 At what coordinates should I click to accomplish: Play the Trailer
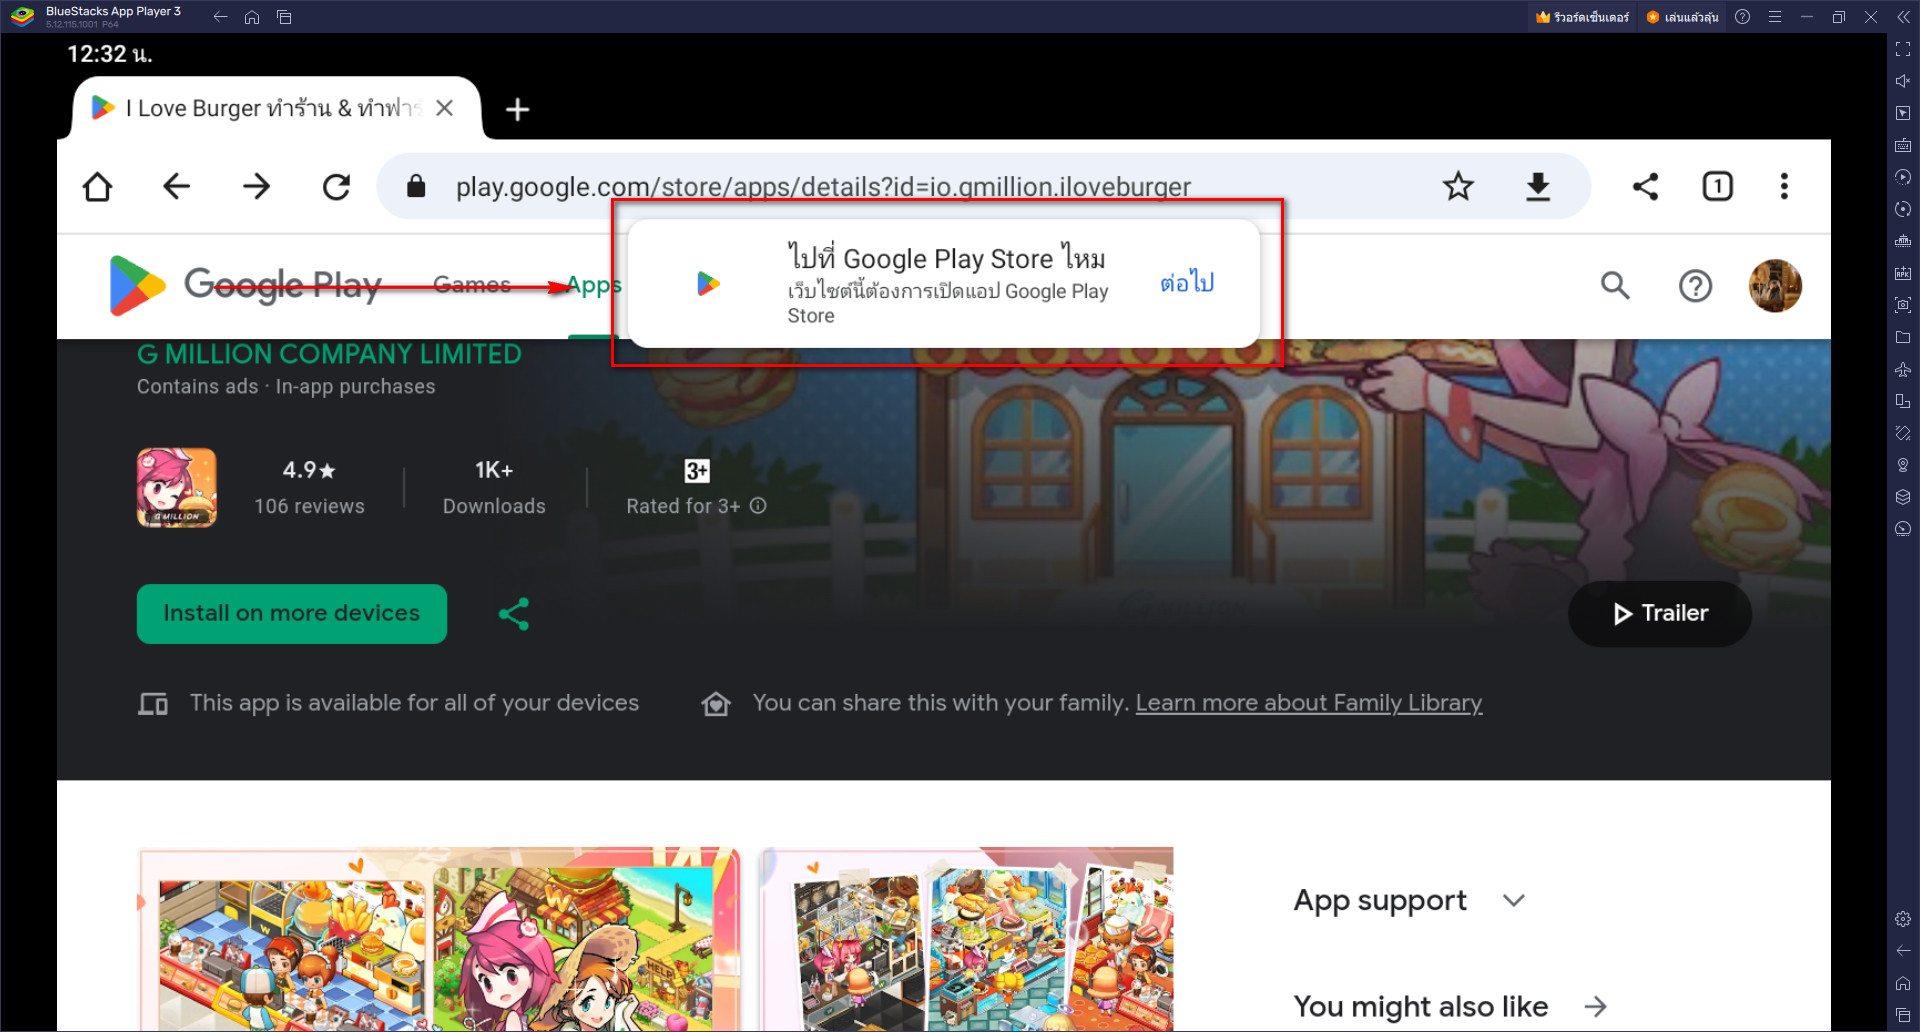click(1660, 614)
